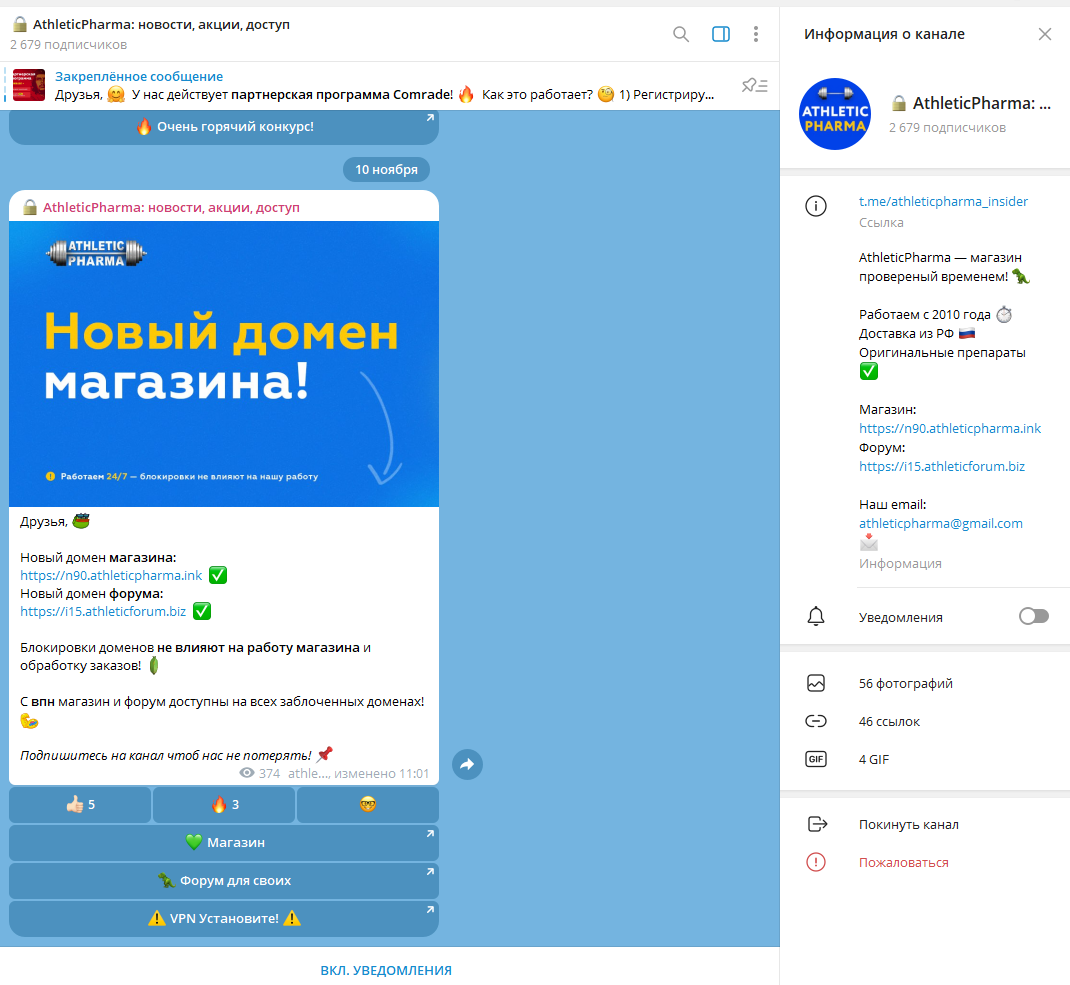Open the 46 ссылок shared links
Viewport: 1070px width, 985px height.
(889, 721)
